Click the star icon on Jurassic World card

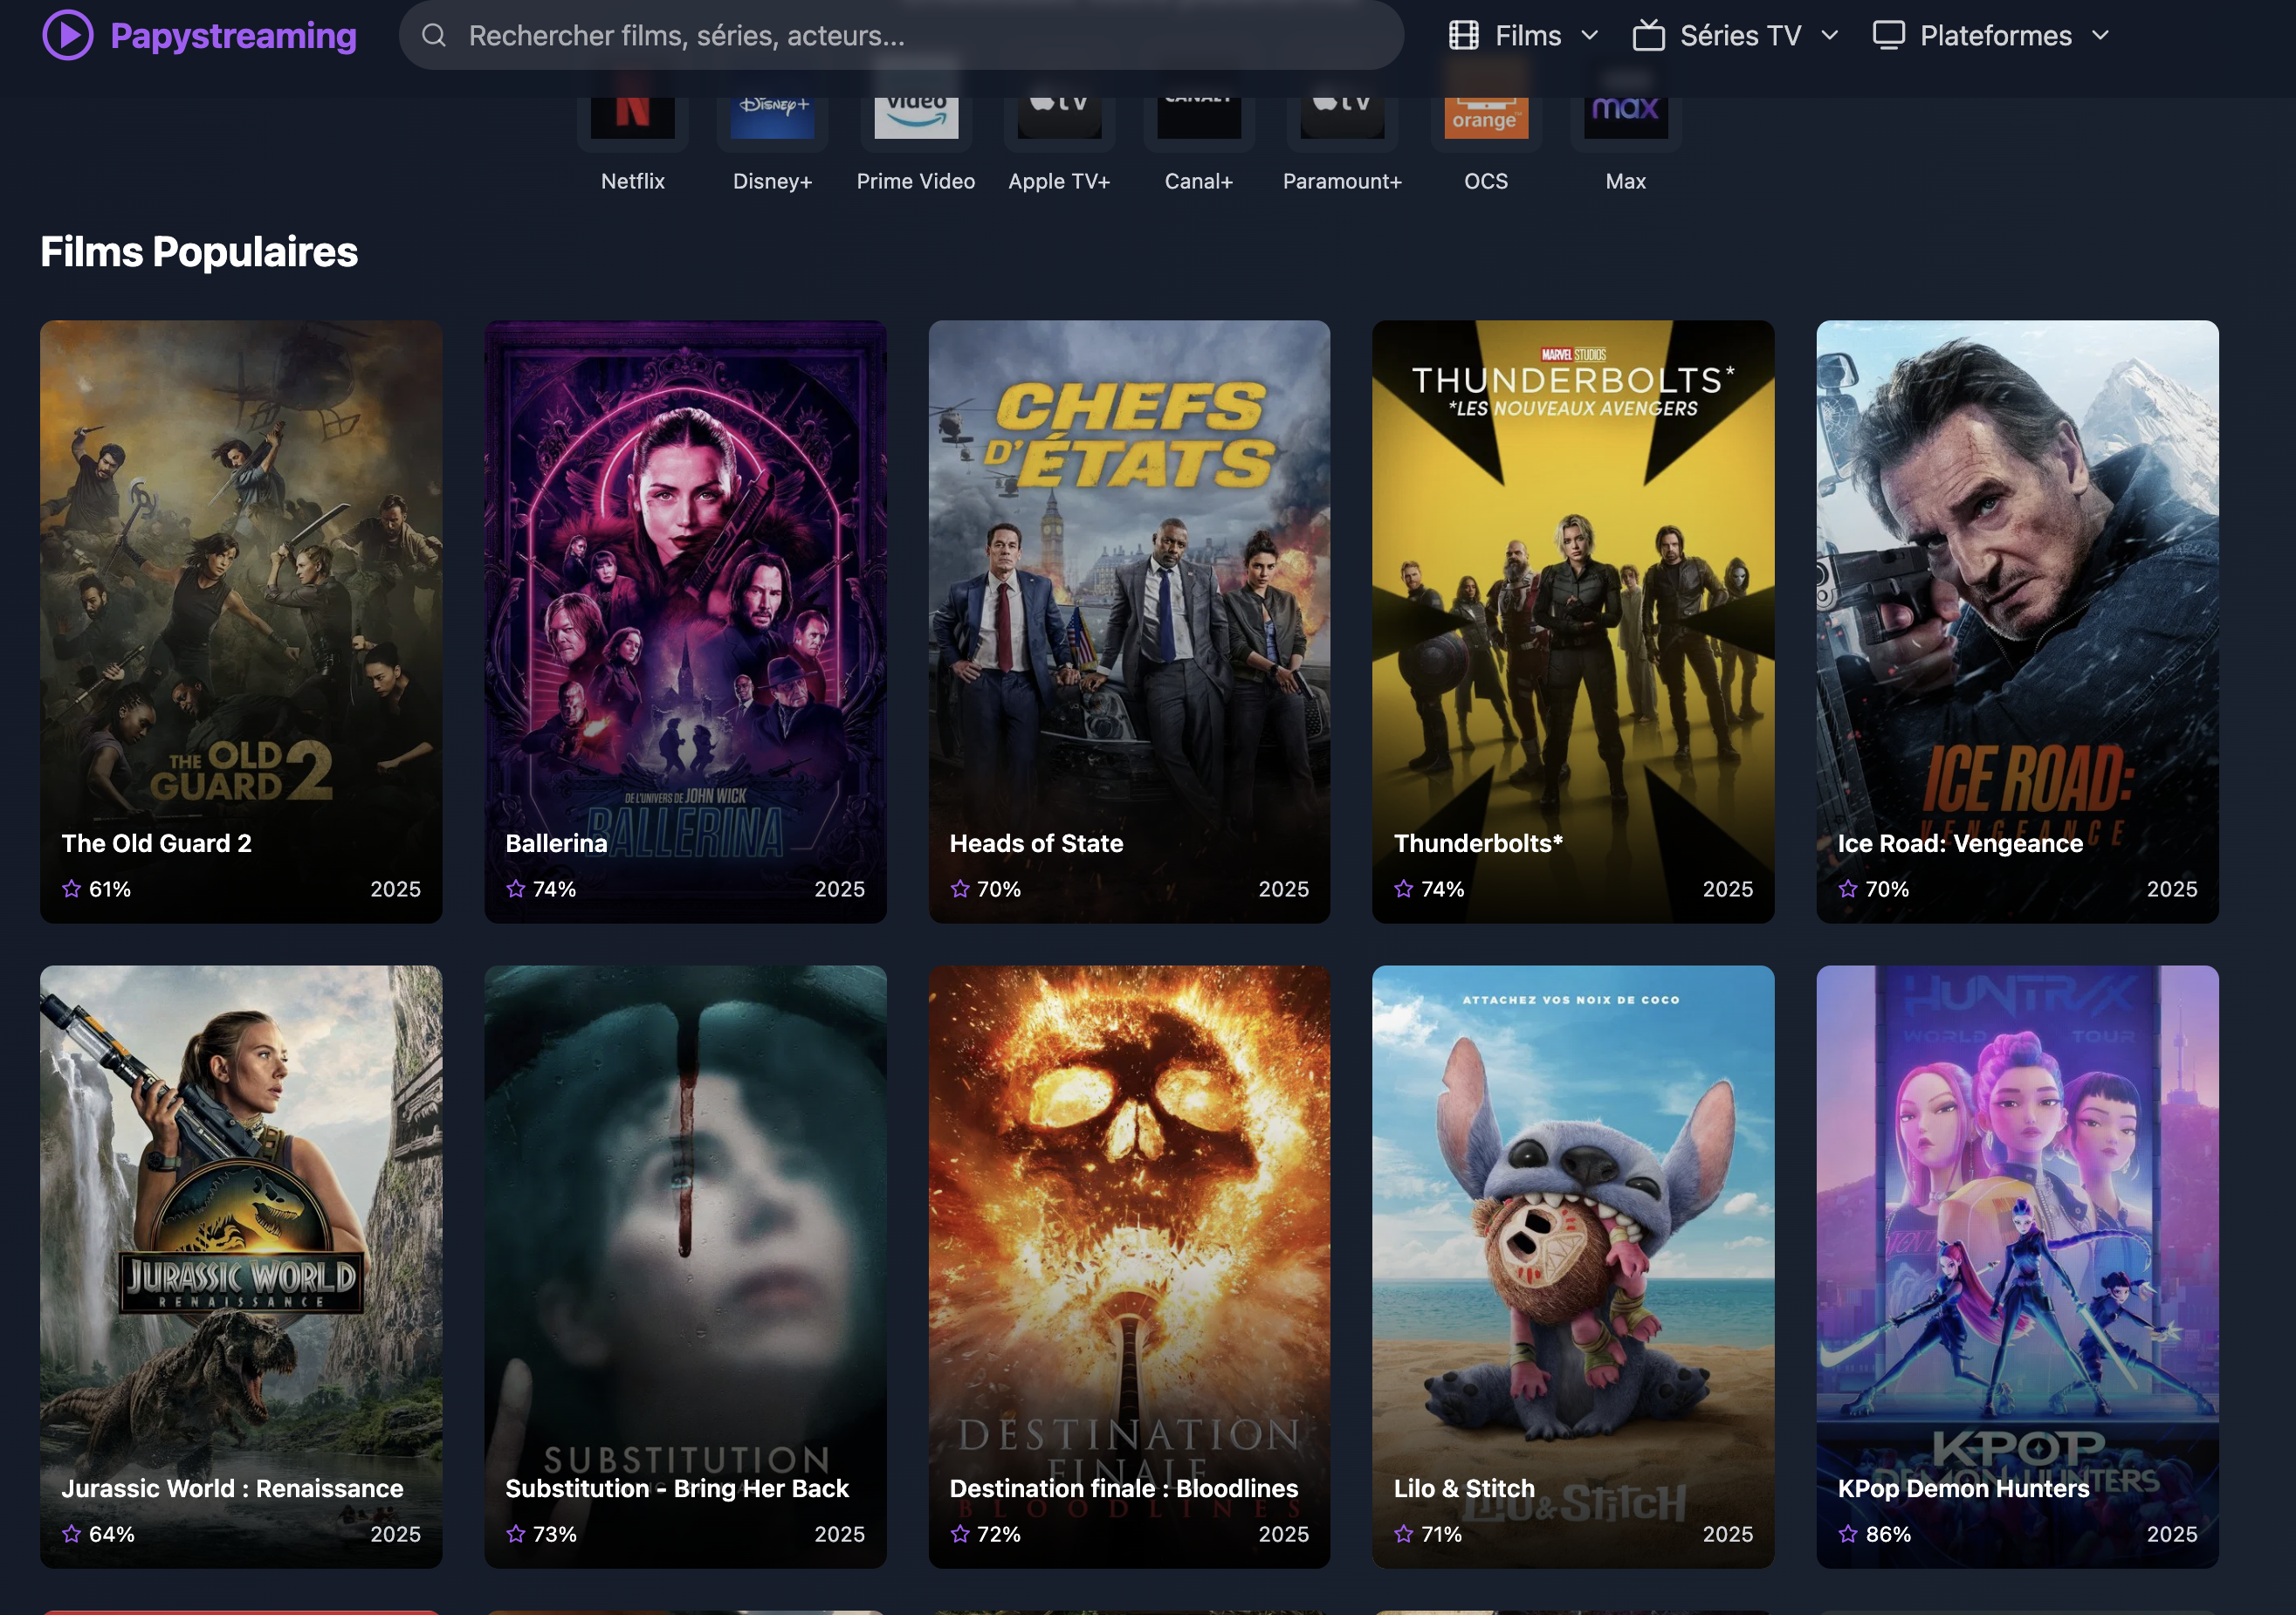(x=72, y=1533)
